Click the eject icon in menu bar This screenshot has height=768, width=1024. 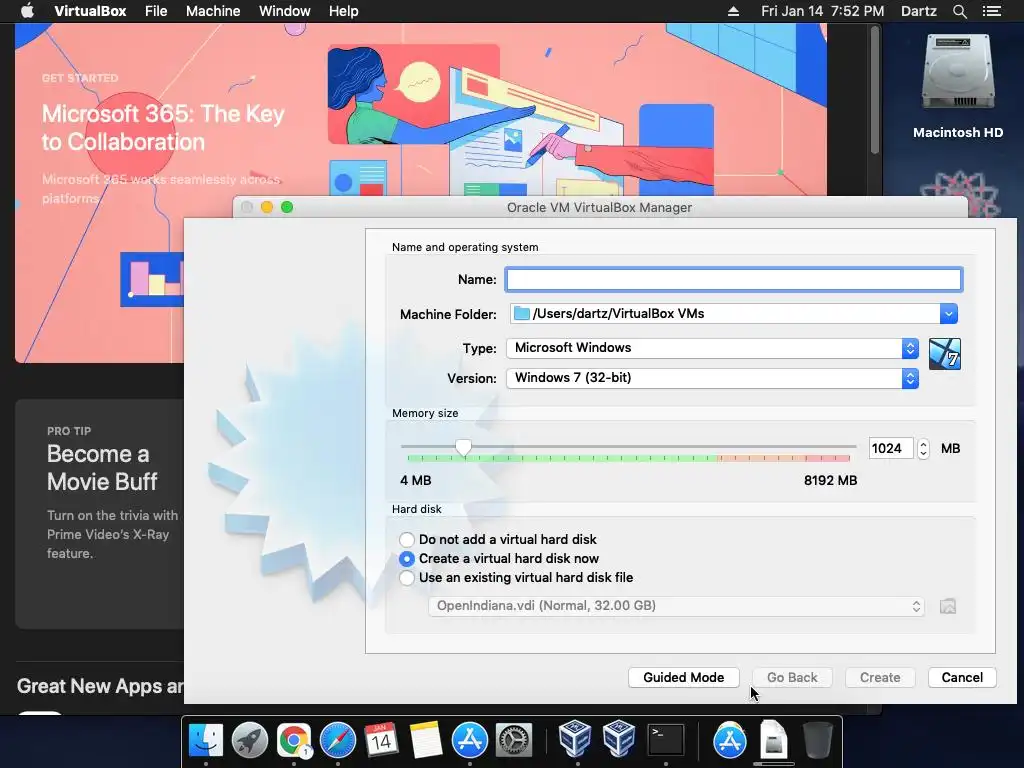tap(733, 11)
